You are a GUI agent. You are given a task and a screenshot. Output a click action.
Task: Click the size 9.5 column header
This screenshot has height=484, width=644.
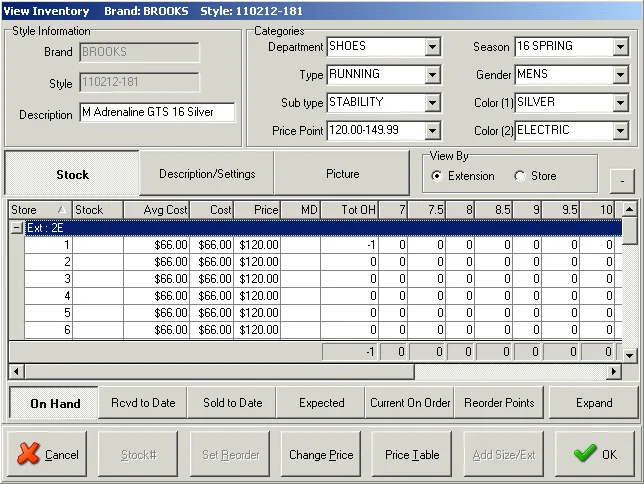pyautogui.click(x=561, y=210)
